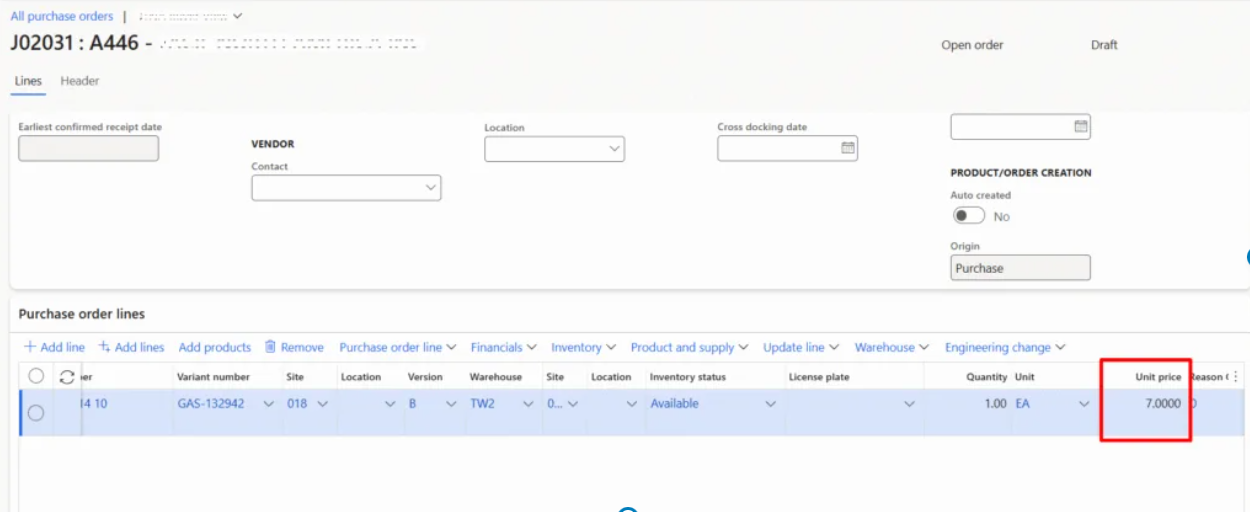Click the refresh icon in grid header
1250x512 pixels.
coord(67,376)
